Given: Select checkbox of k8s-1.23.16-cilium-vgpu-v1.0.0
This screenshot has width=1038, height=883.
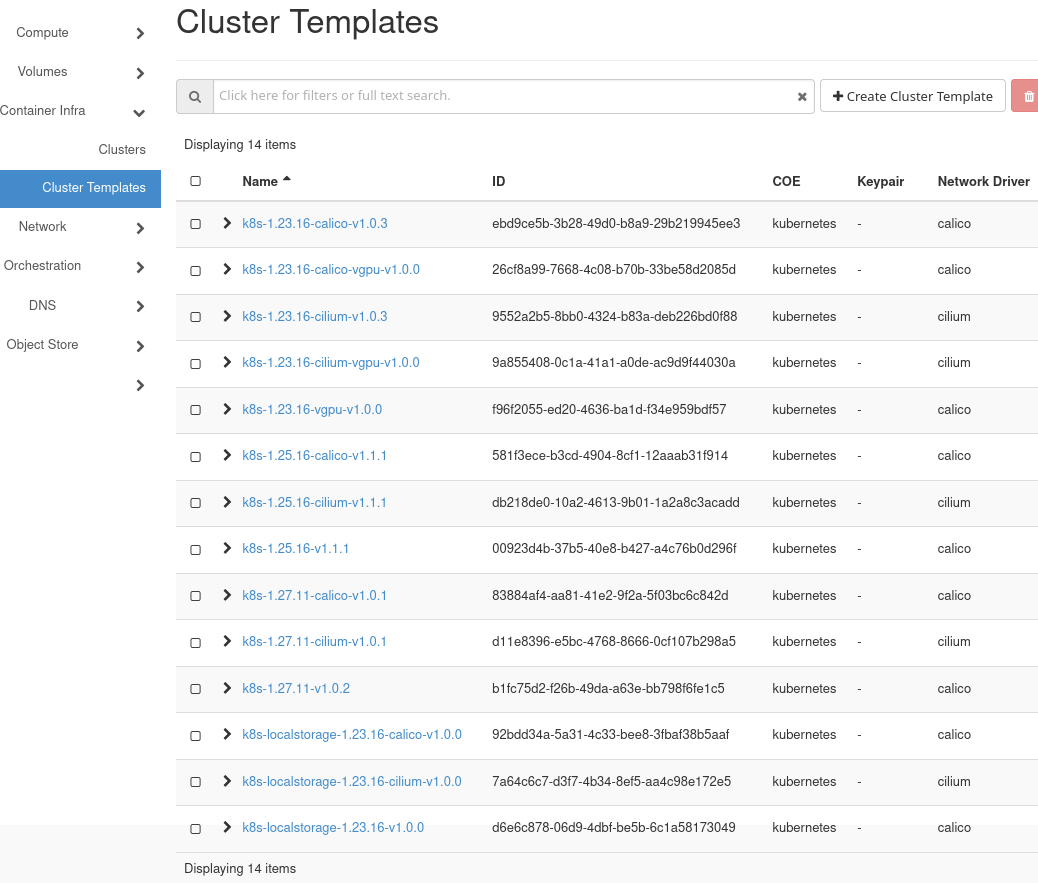Looking at the screenshot, I should [195, 363].
